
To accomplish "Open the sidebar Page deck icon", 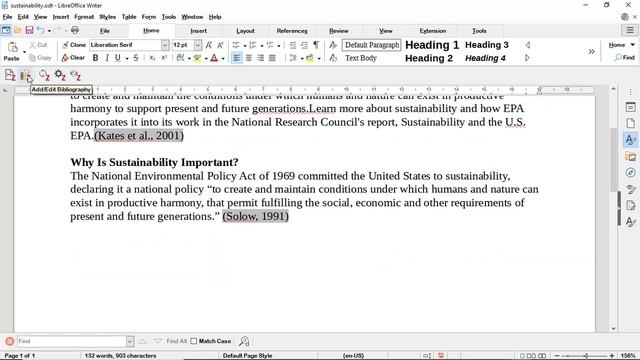I will (631, 123).
